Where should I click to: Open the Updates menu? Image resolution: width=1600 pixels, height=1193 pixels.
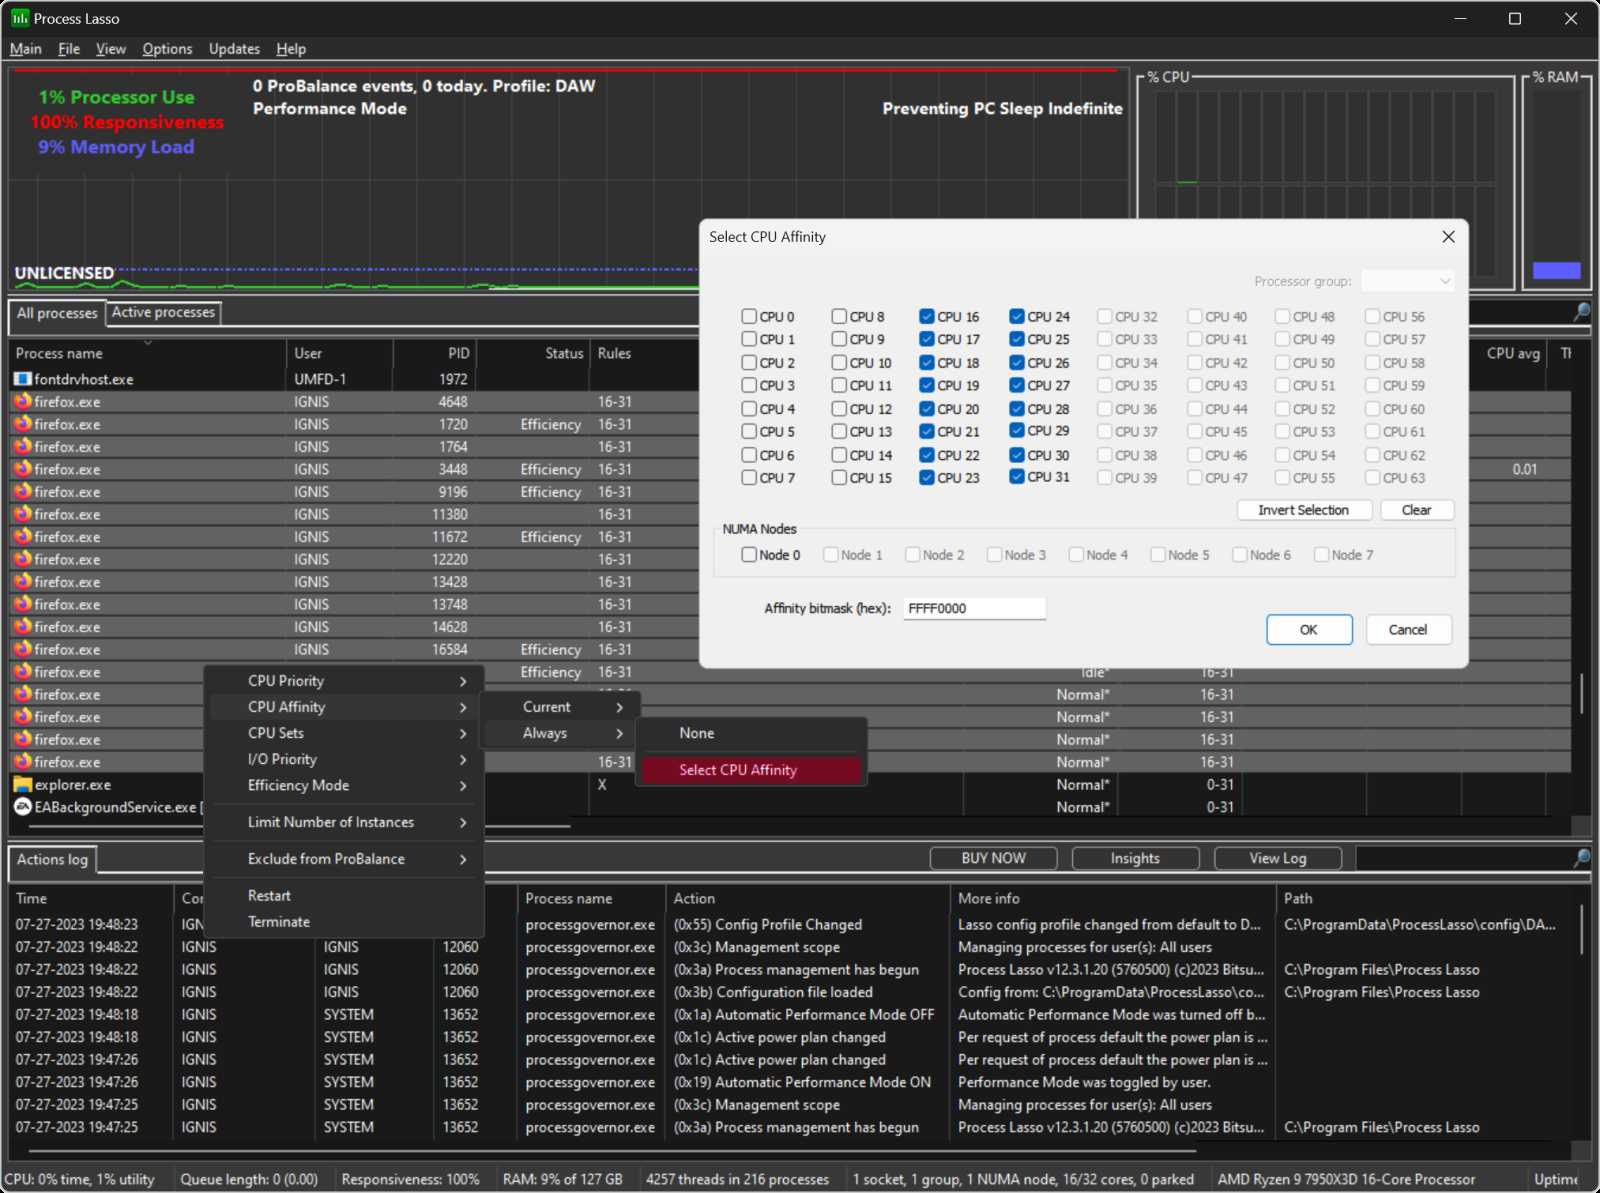[234, 48]
